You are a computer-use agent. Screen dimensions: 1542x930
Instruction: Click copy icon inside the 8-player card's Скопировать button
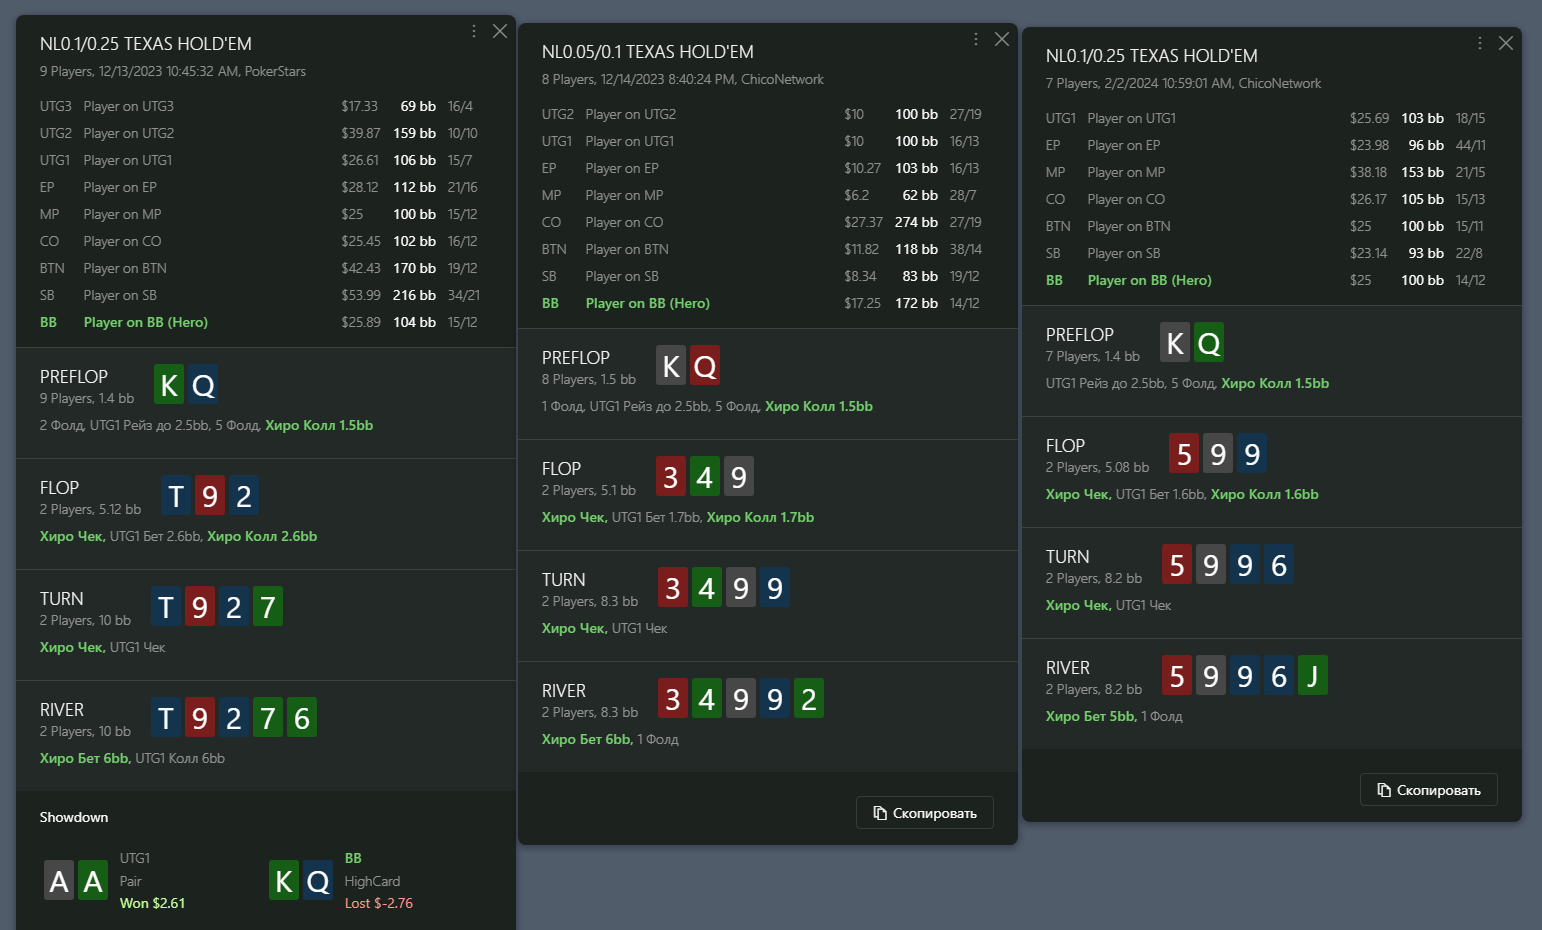[880, 813]
